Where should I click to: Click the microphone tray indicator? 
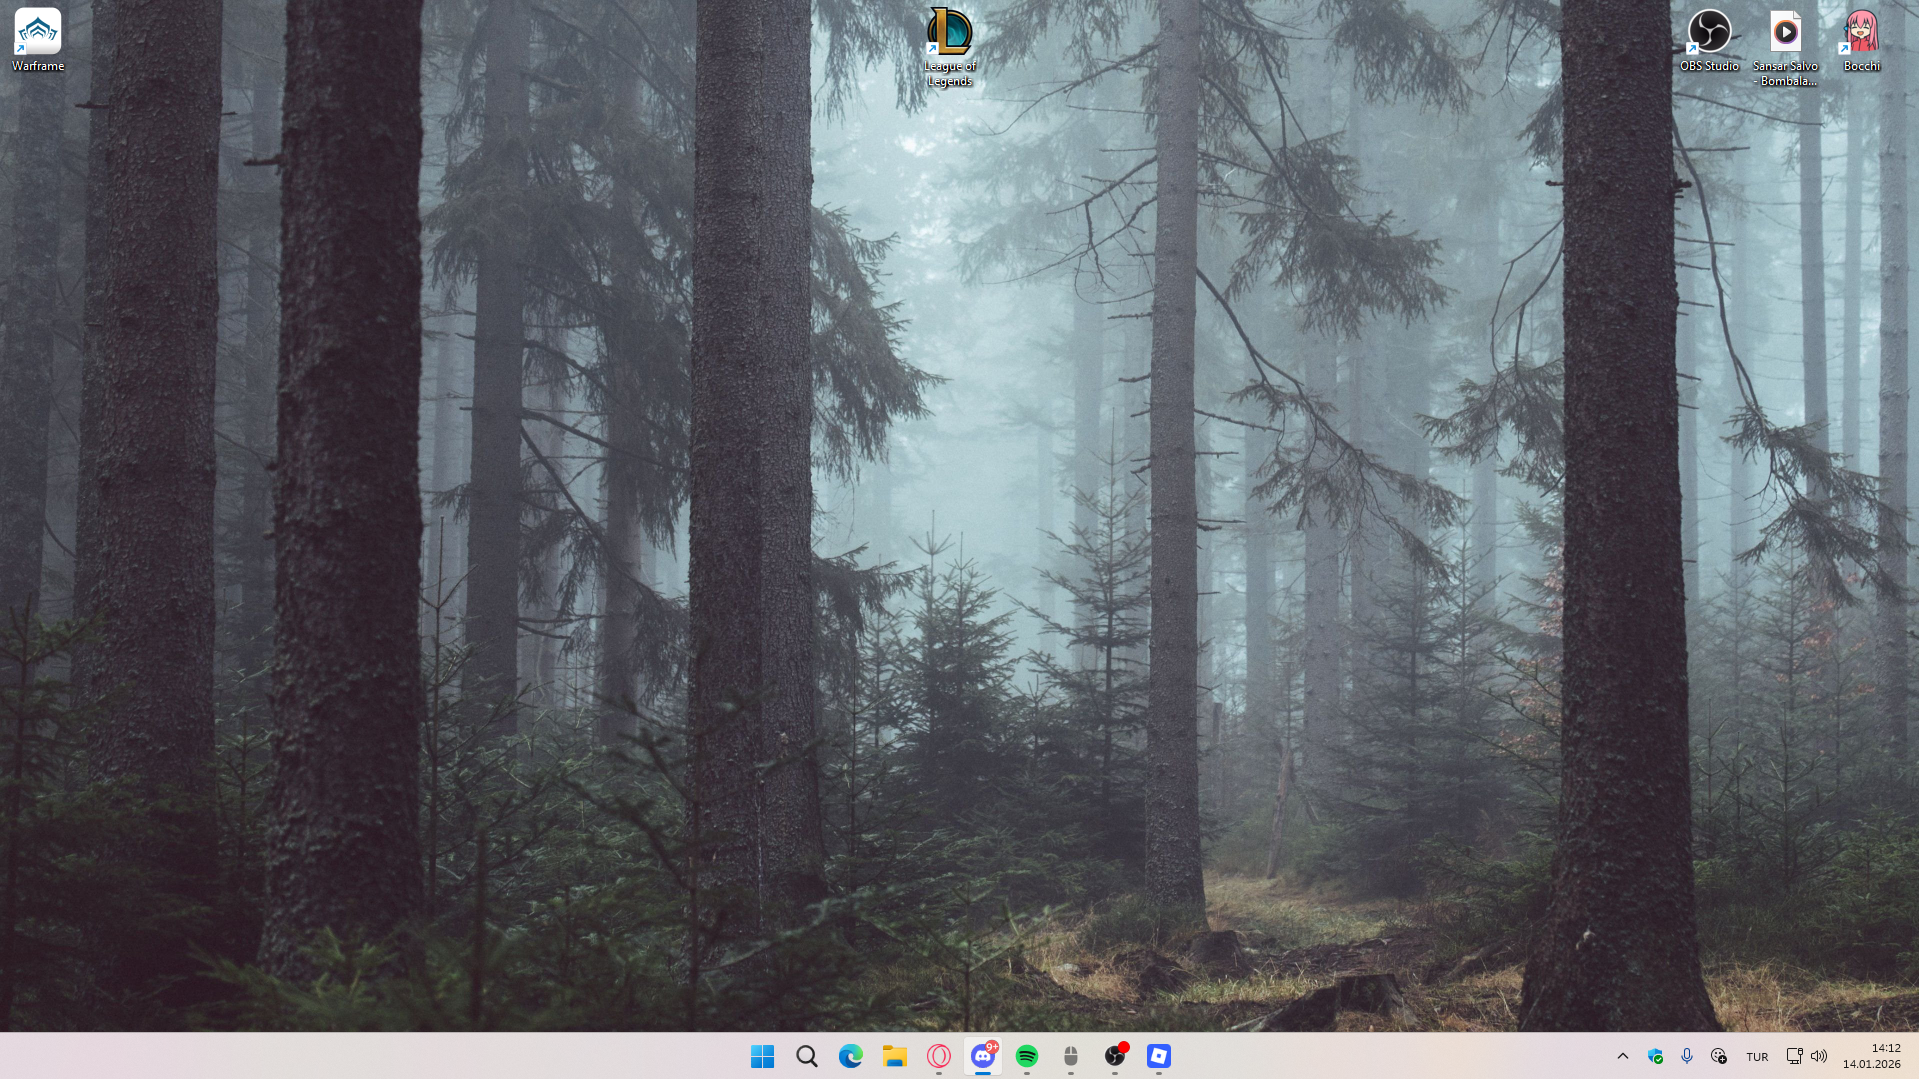(x=1687, y=1056)
